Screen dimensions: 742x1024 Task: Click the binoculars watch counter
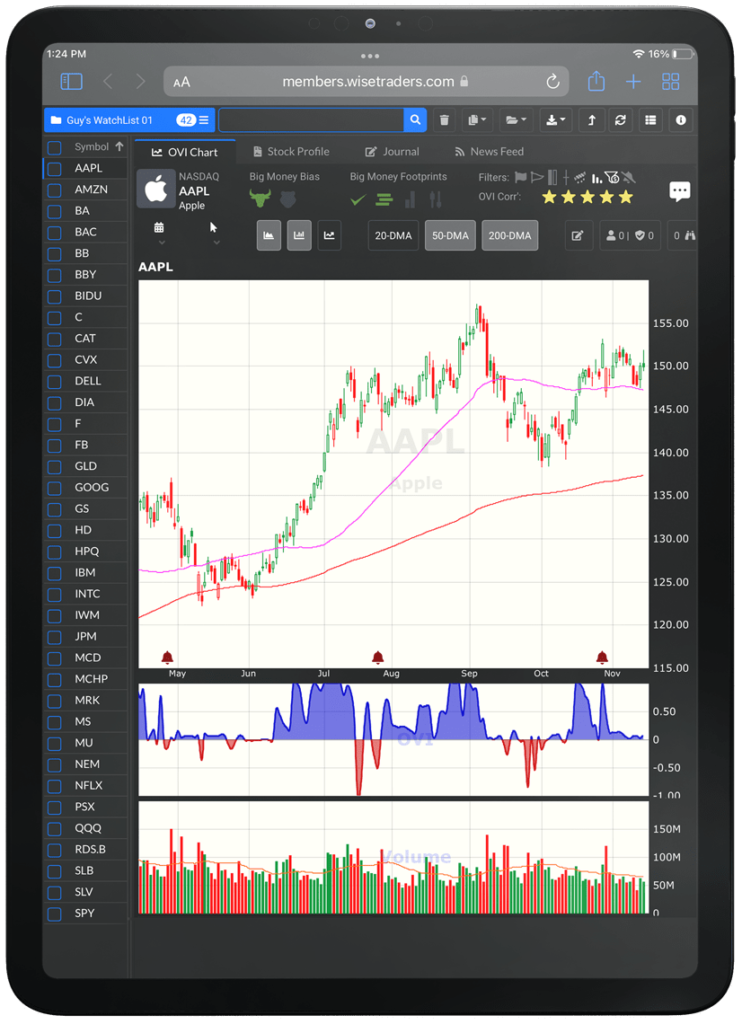coord(684,236)
